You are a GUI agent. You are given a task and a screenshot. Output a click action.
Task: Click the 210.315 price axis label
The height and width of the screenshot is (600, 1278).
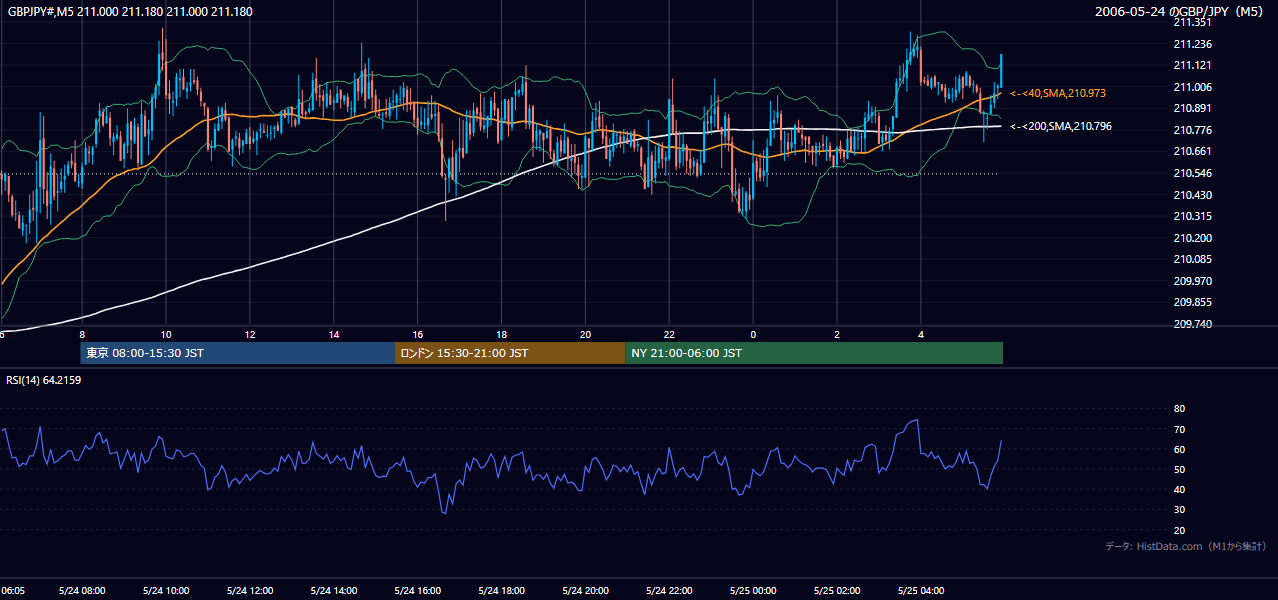point(1192,216)
